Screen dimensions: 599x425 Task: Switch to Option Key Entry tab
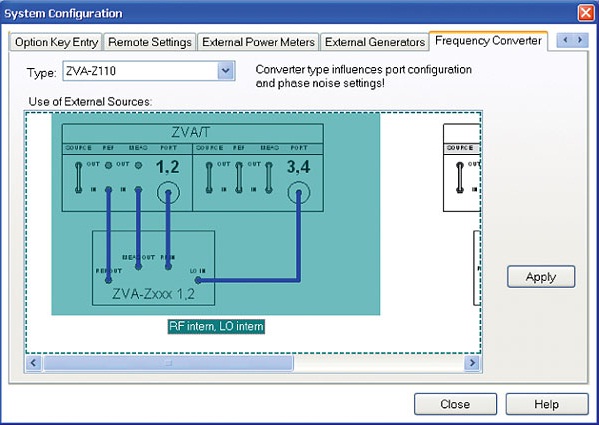[x=56, y=42]
